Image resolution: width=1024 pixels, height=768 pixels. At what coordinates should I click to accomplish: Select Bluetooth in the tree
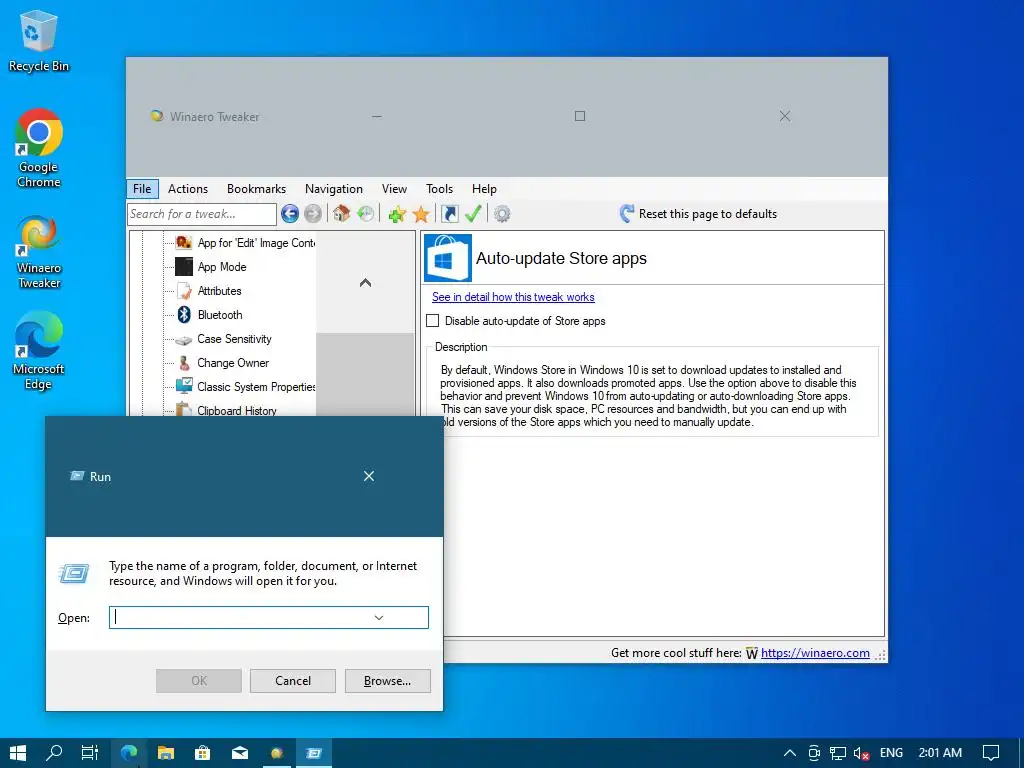click(x=209, y=315)
